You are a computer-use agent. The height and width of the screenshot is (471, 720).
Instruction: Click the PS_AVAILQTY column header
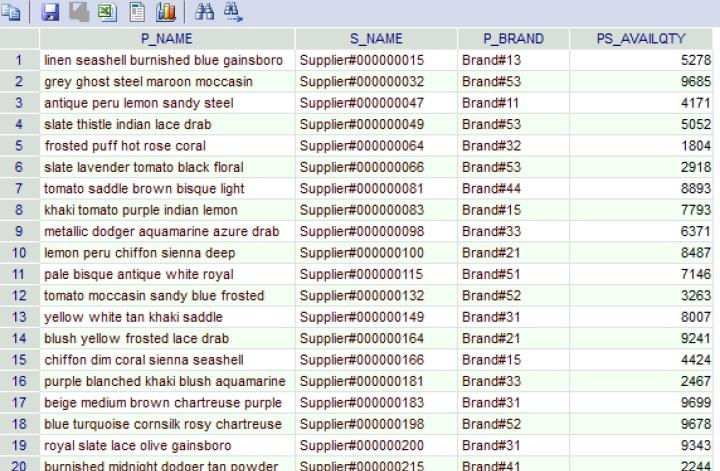click(x=641, y=39)
